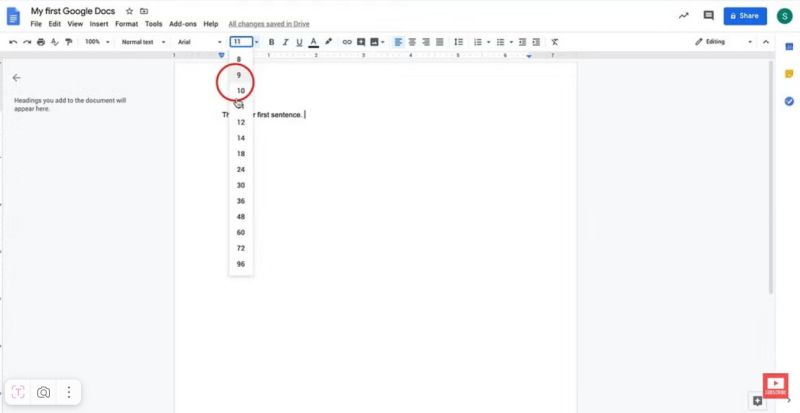The width and height of the screenshot is (800, 413).
Task: Click the text color button
Action: (x=313, y=42)
